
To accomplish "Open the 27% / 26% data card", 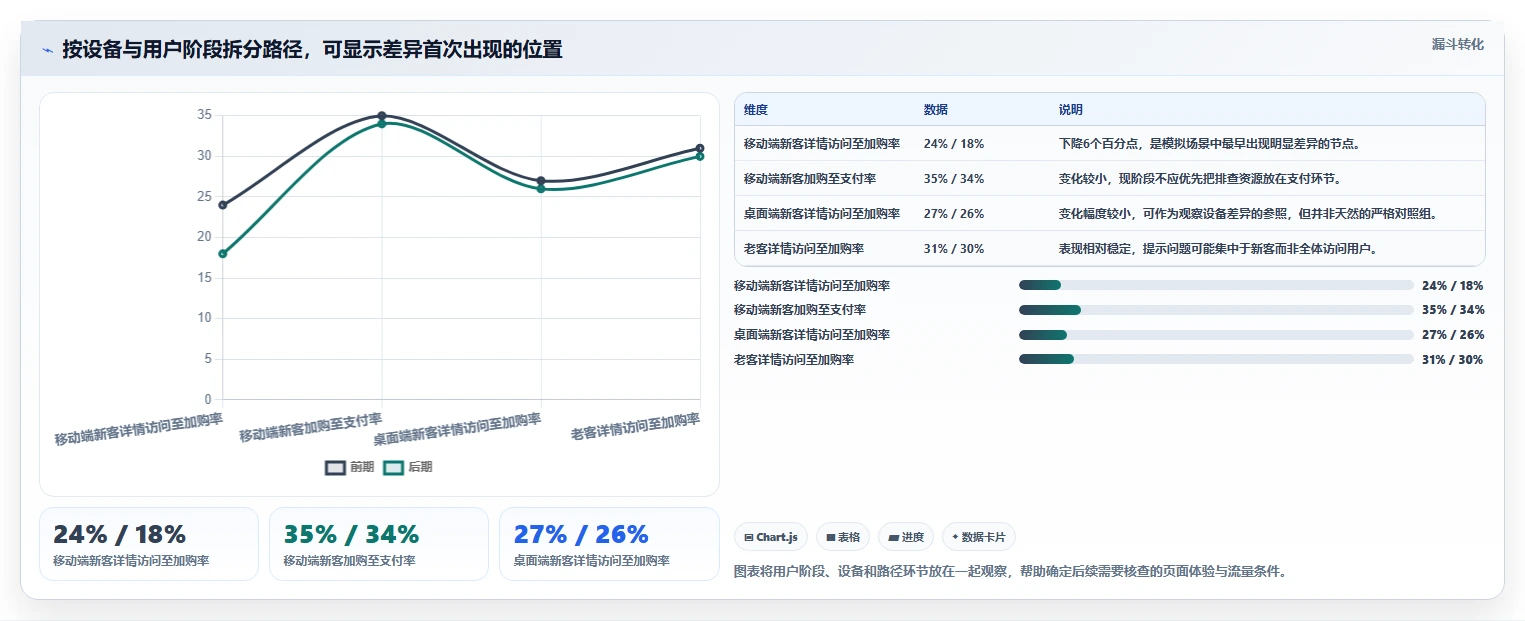I will click(x=609, y=544).
